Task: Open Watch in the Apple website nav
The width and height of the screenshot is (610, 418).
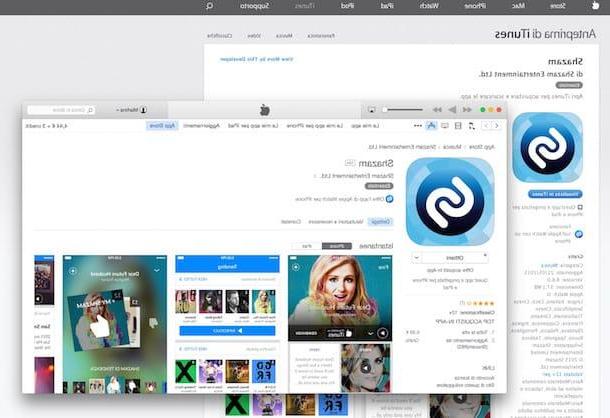Action: [429, 6]
